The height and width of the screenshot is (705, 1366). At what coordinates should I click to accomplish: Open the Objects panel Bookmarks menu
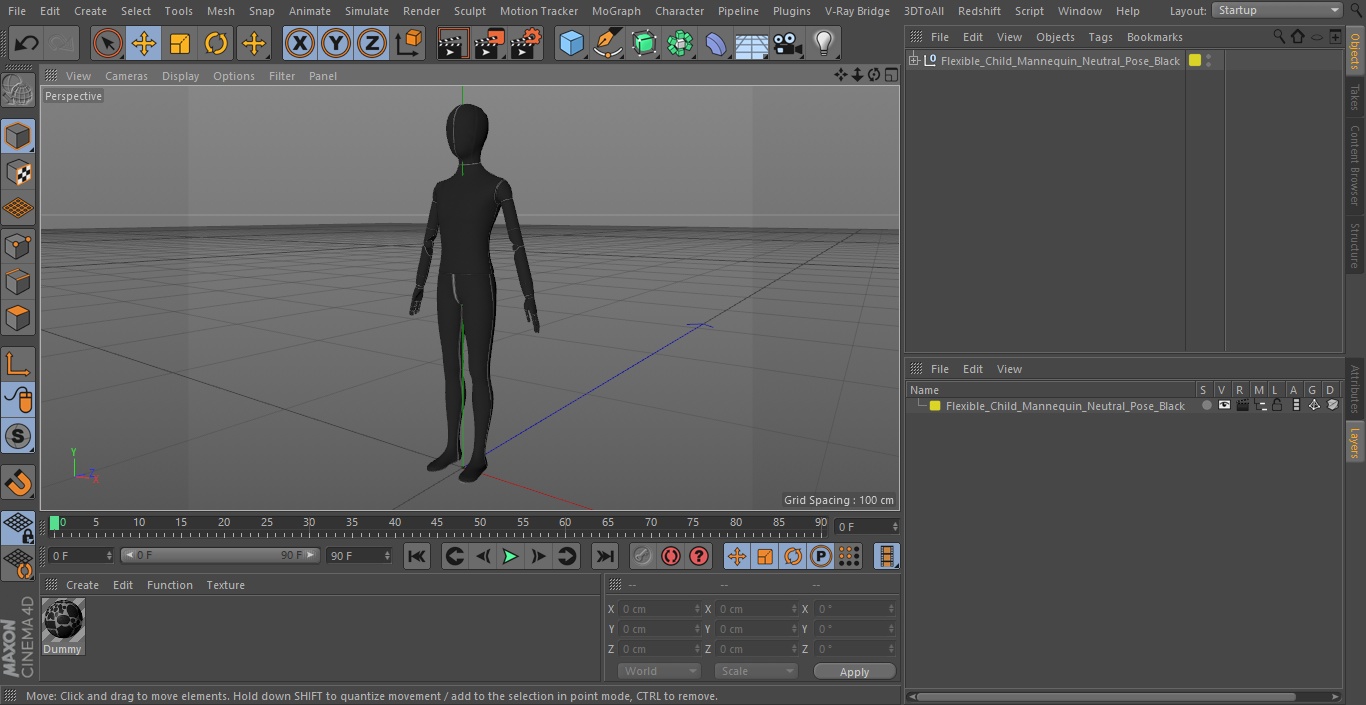[1154, 37]
